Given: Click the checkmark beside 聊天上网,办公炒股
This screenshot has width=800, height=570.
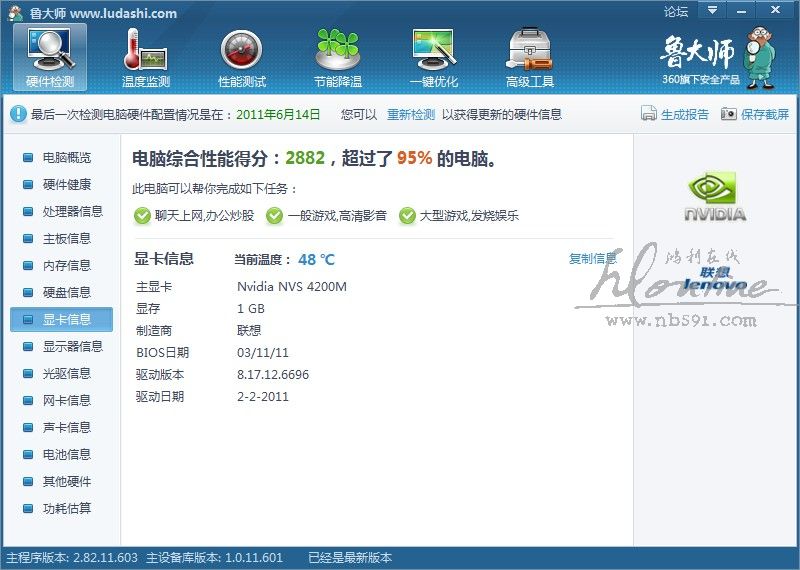Looking at the screenshot, I should click(x=142, y=216).
